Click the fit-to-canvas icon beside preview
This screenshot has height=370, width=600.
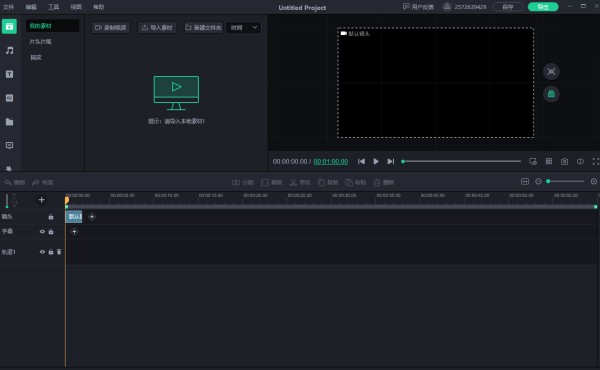point(551,72)
